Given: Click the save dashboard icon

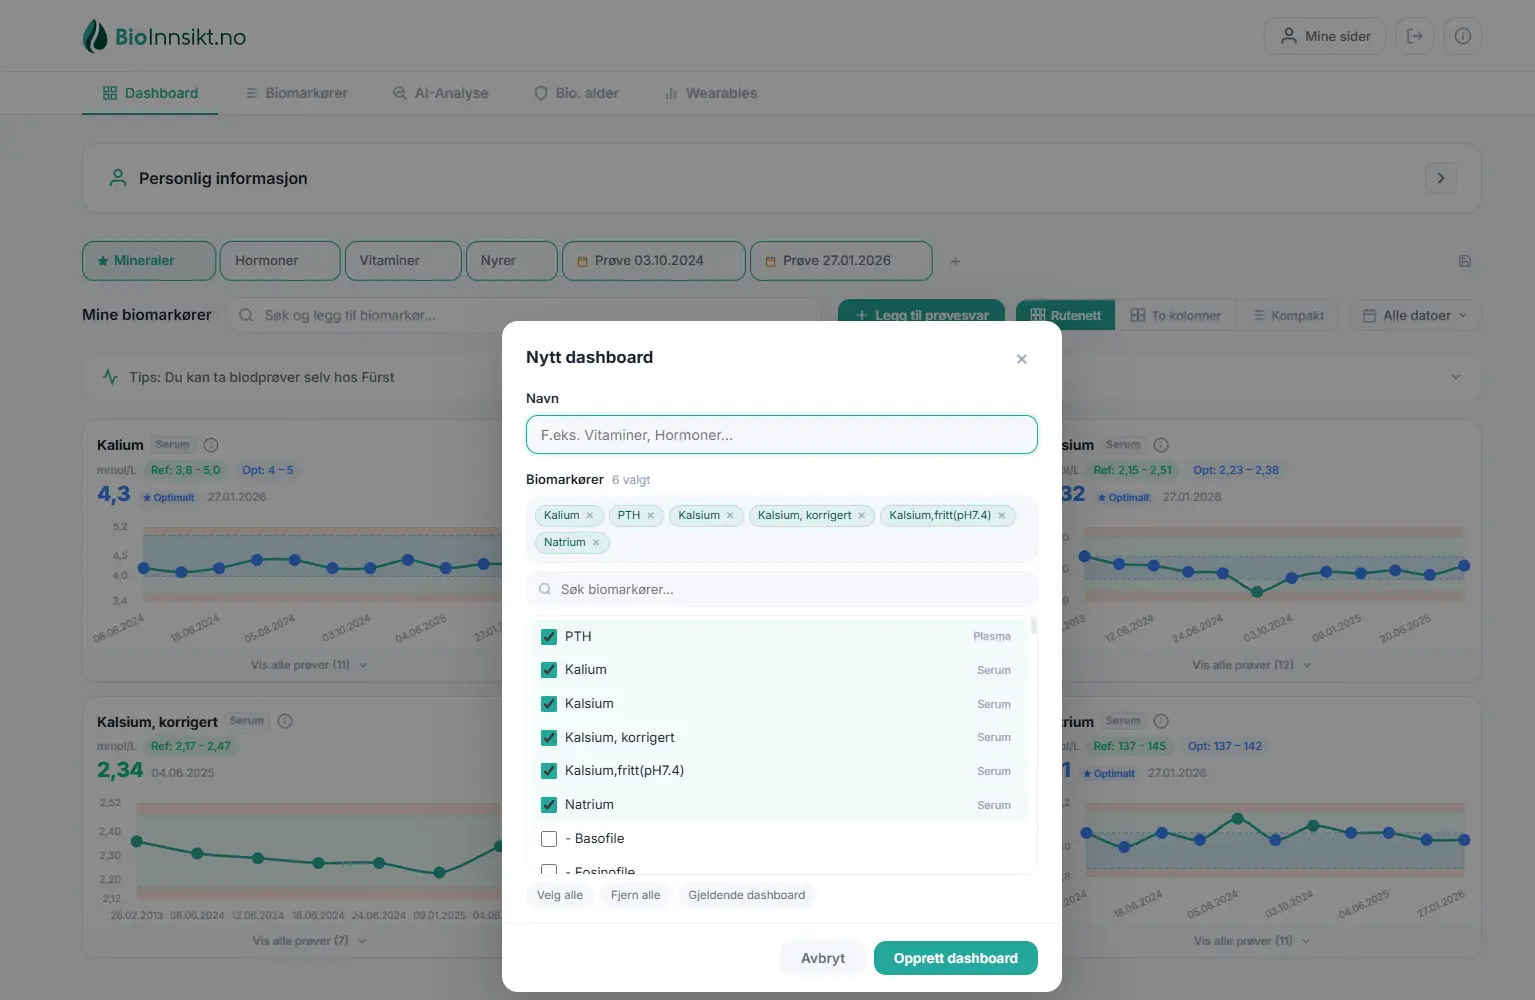Looking at the screenshot, I should pyautogui.click(x=1465, y=262).
